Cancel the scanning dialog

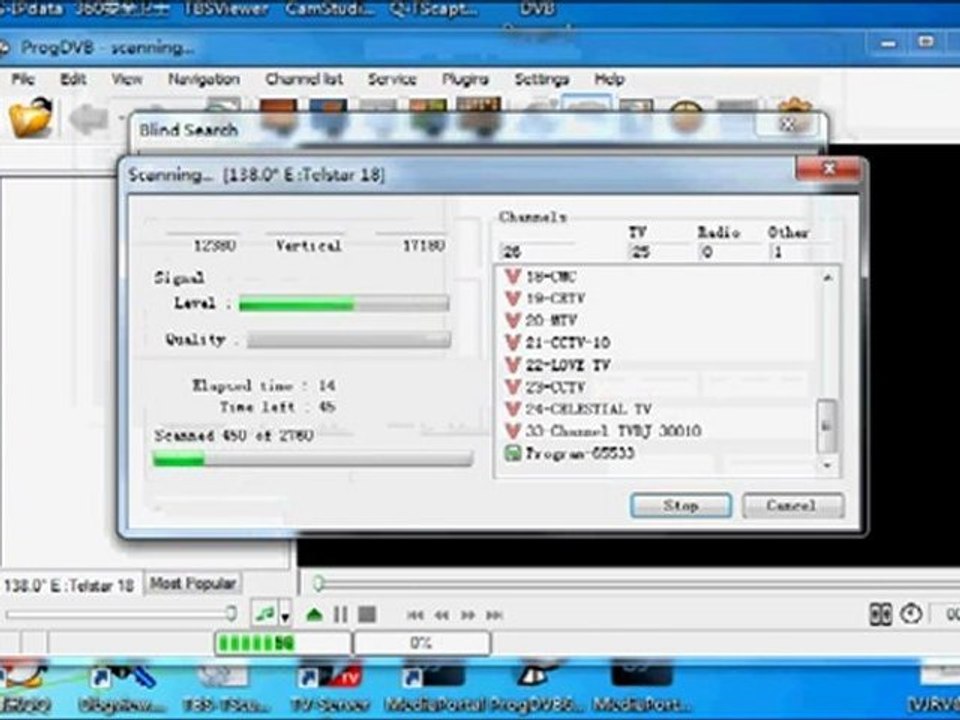pos(793,506)
